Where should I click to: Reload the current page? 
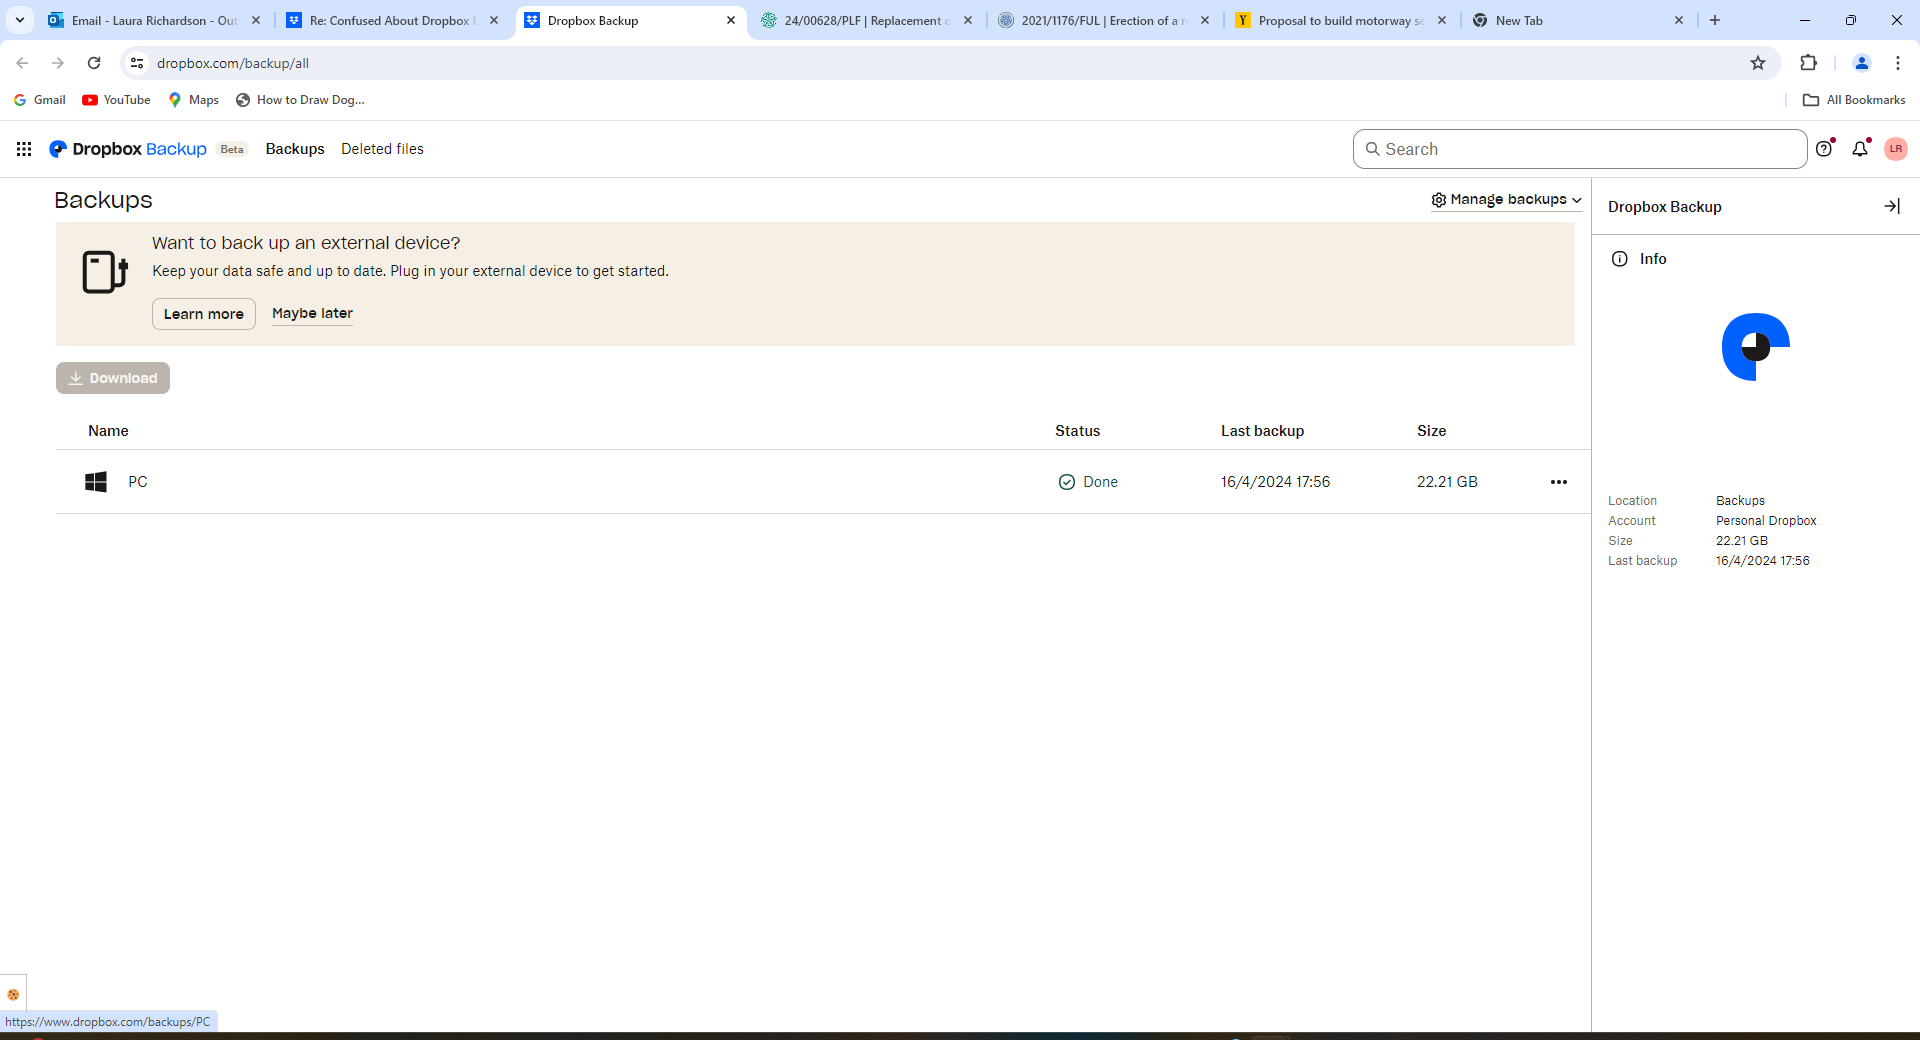[94, 63]
